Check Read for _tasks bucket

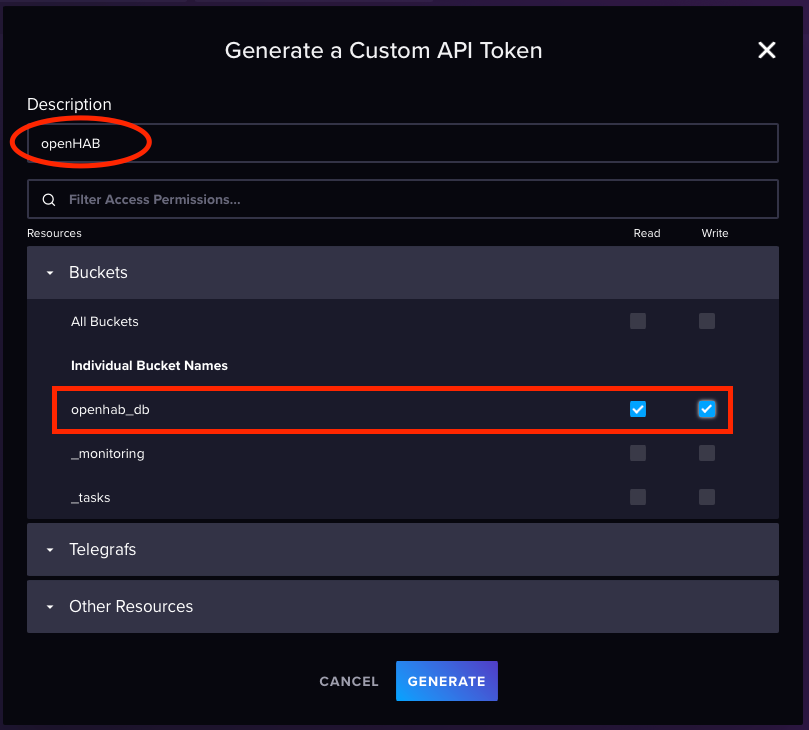[638, 497]
